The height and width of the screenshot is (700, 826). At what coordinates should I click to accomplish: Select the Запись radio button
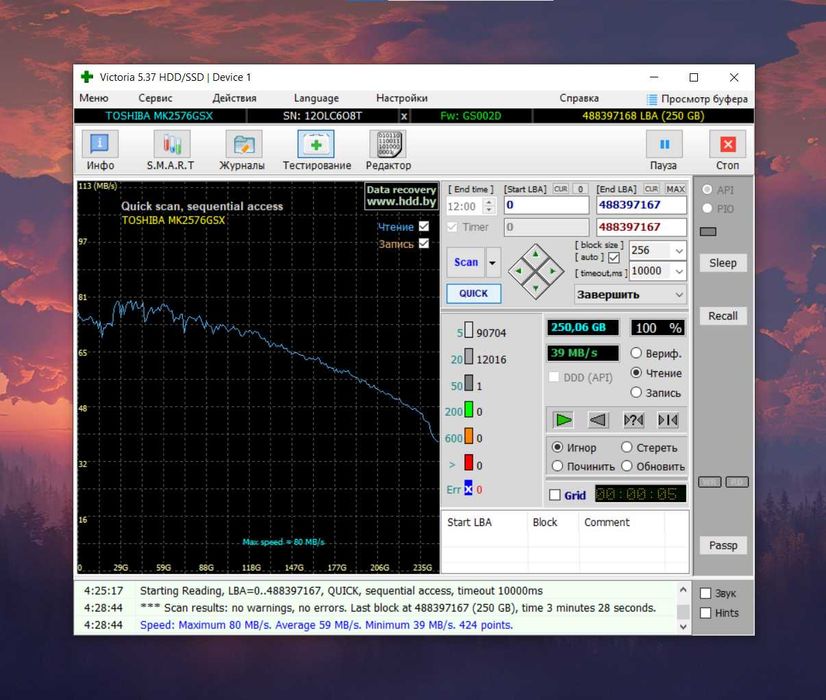[636, 392]
